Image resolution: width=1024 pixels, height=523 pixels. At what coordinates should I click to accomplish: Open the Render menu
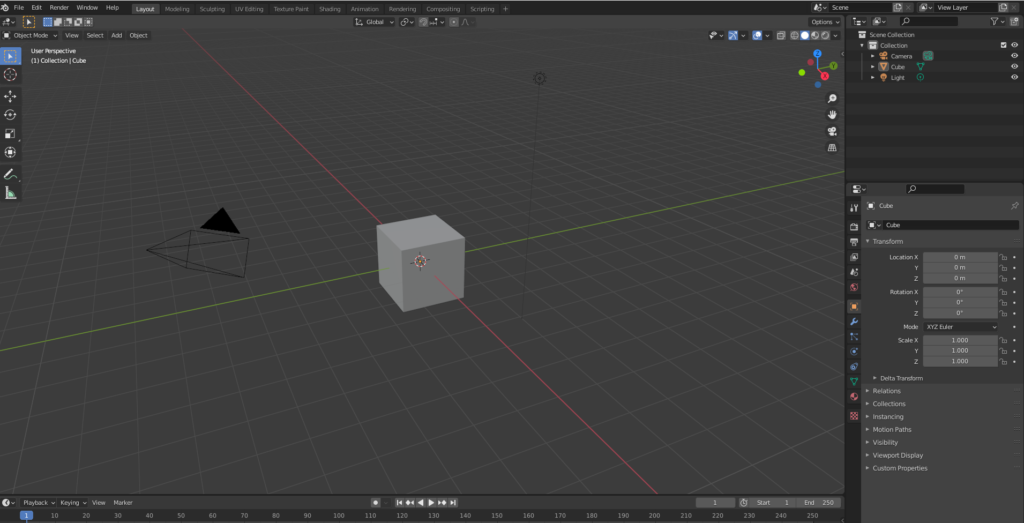(x=59, y=8)
